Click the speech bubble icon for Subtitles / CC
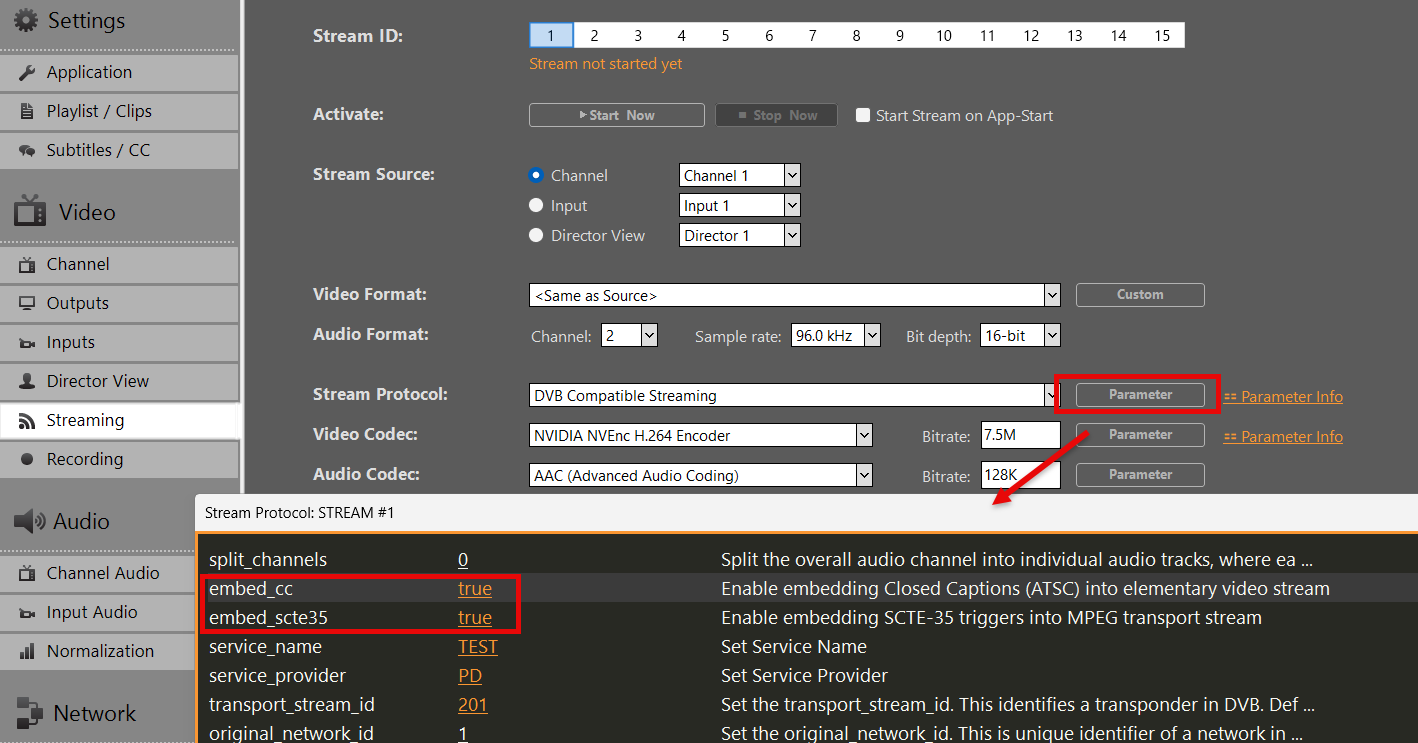Screen dimensions: 1418x743 click(x=27, y=151)
